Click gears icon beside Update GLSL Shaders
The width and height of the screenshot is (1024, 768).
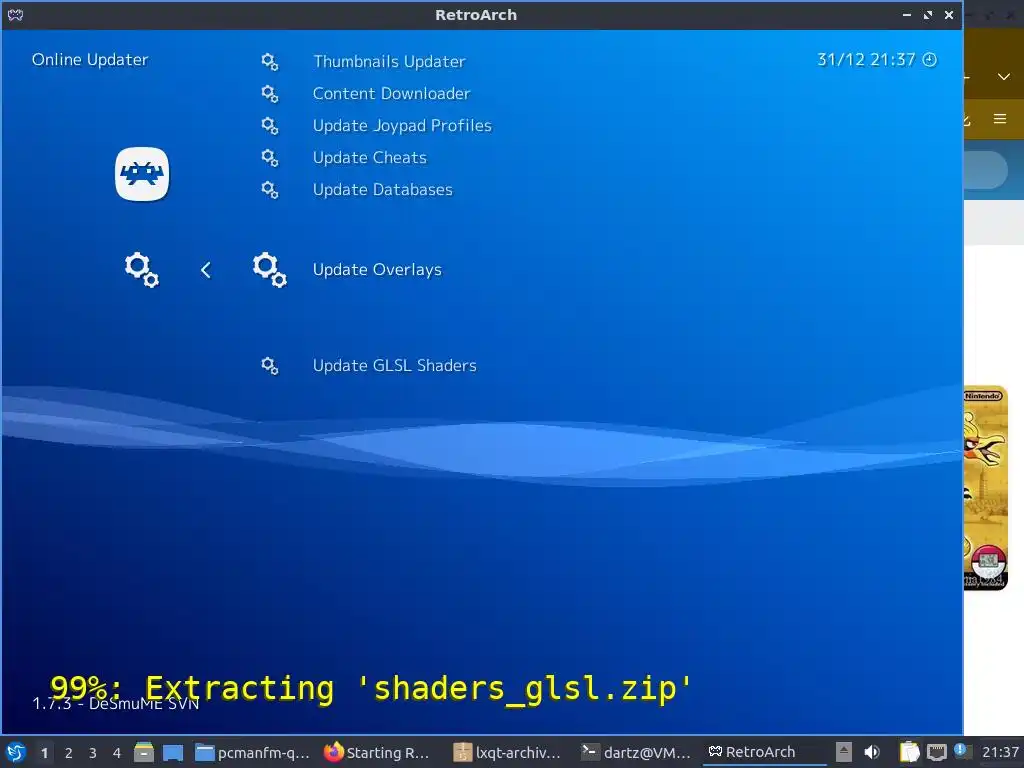(270, 366)
